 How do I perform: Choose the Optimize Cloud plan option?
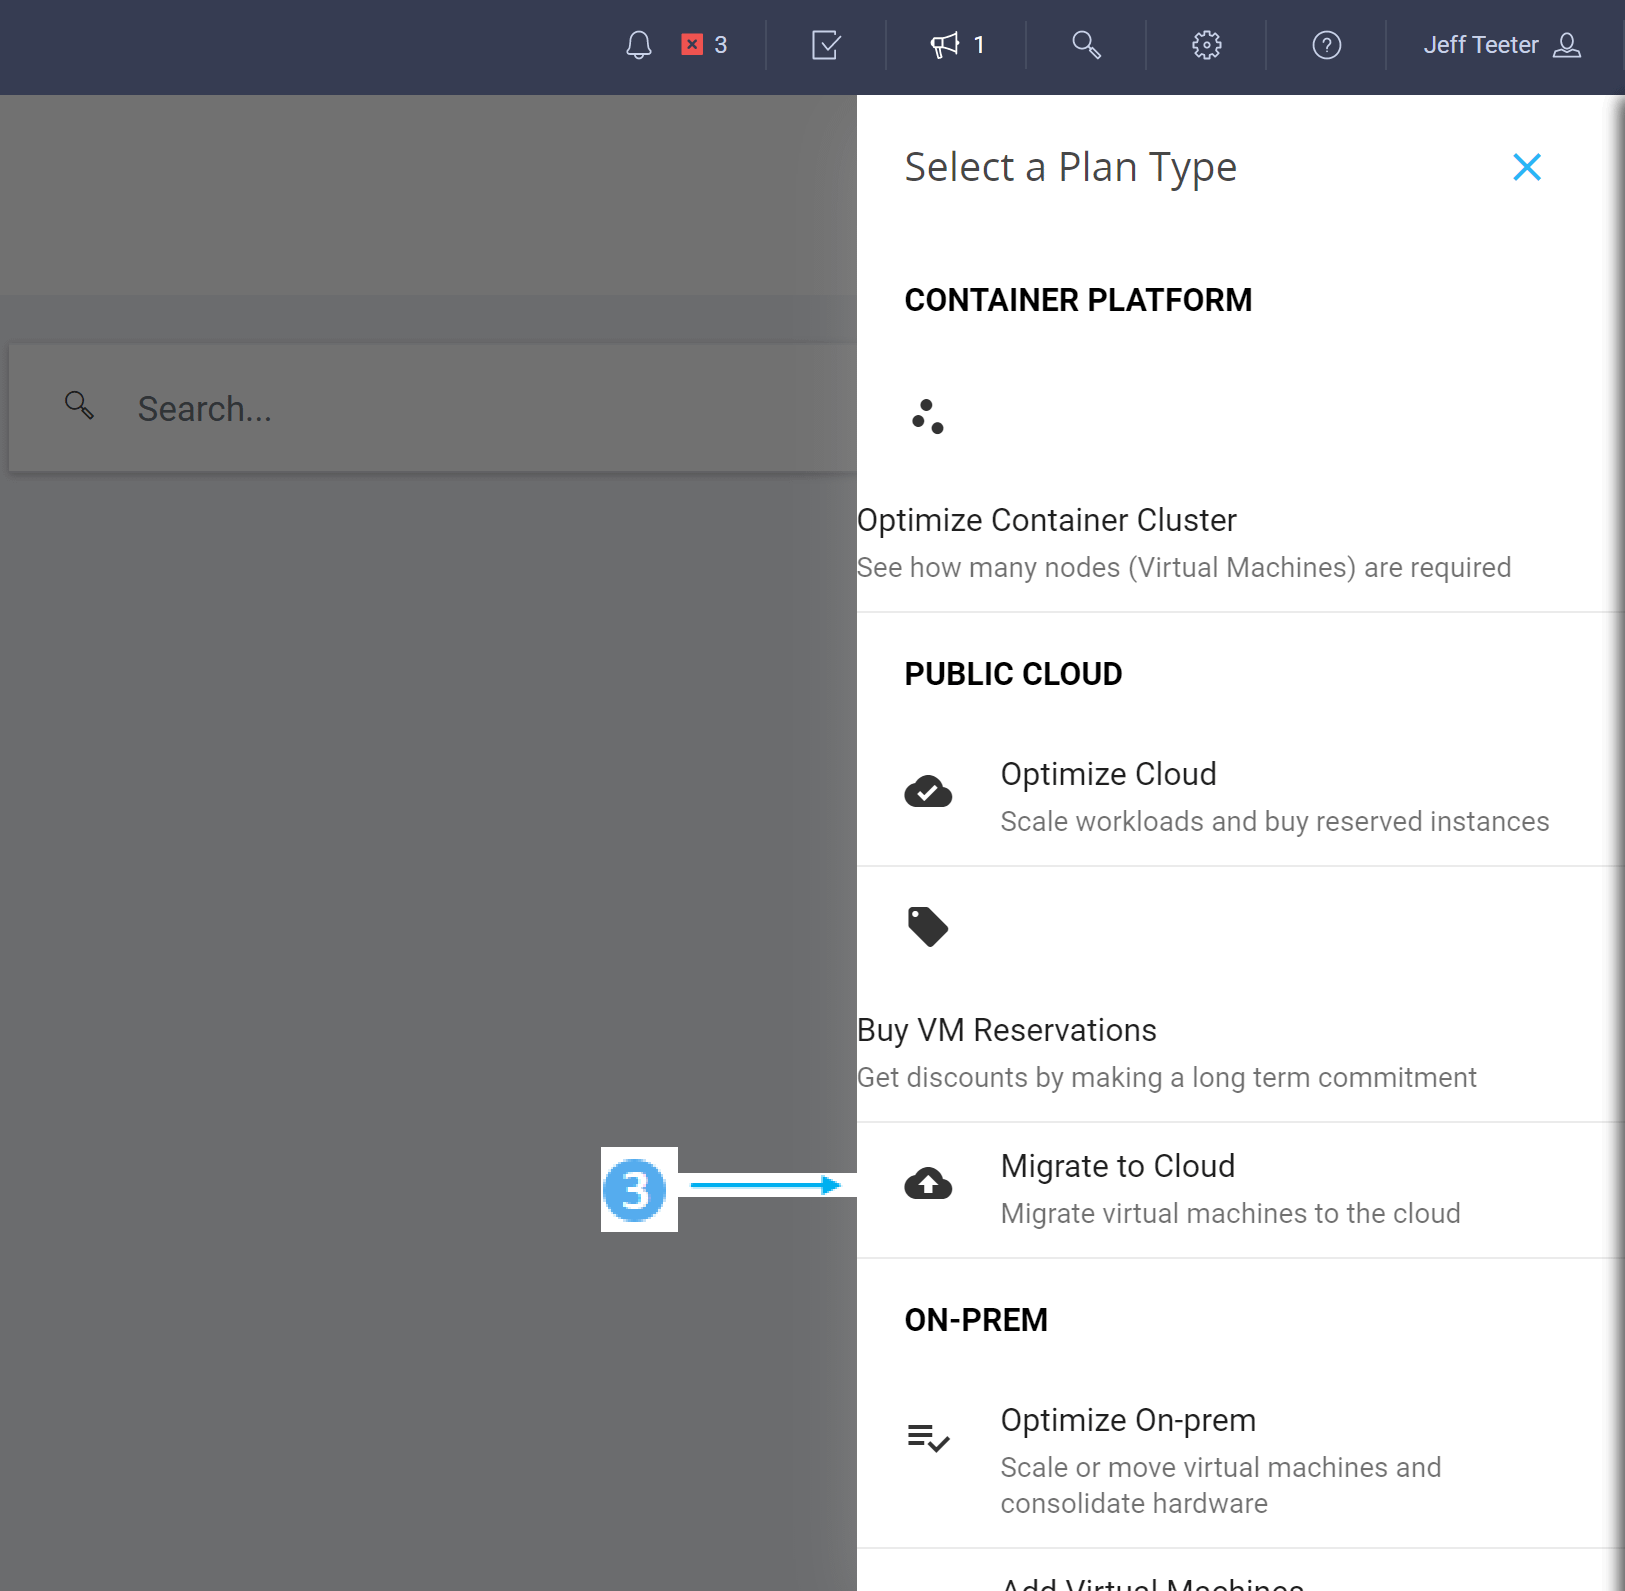point(1108,774)
